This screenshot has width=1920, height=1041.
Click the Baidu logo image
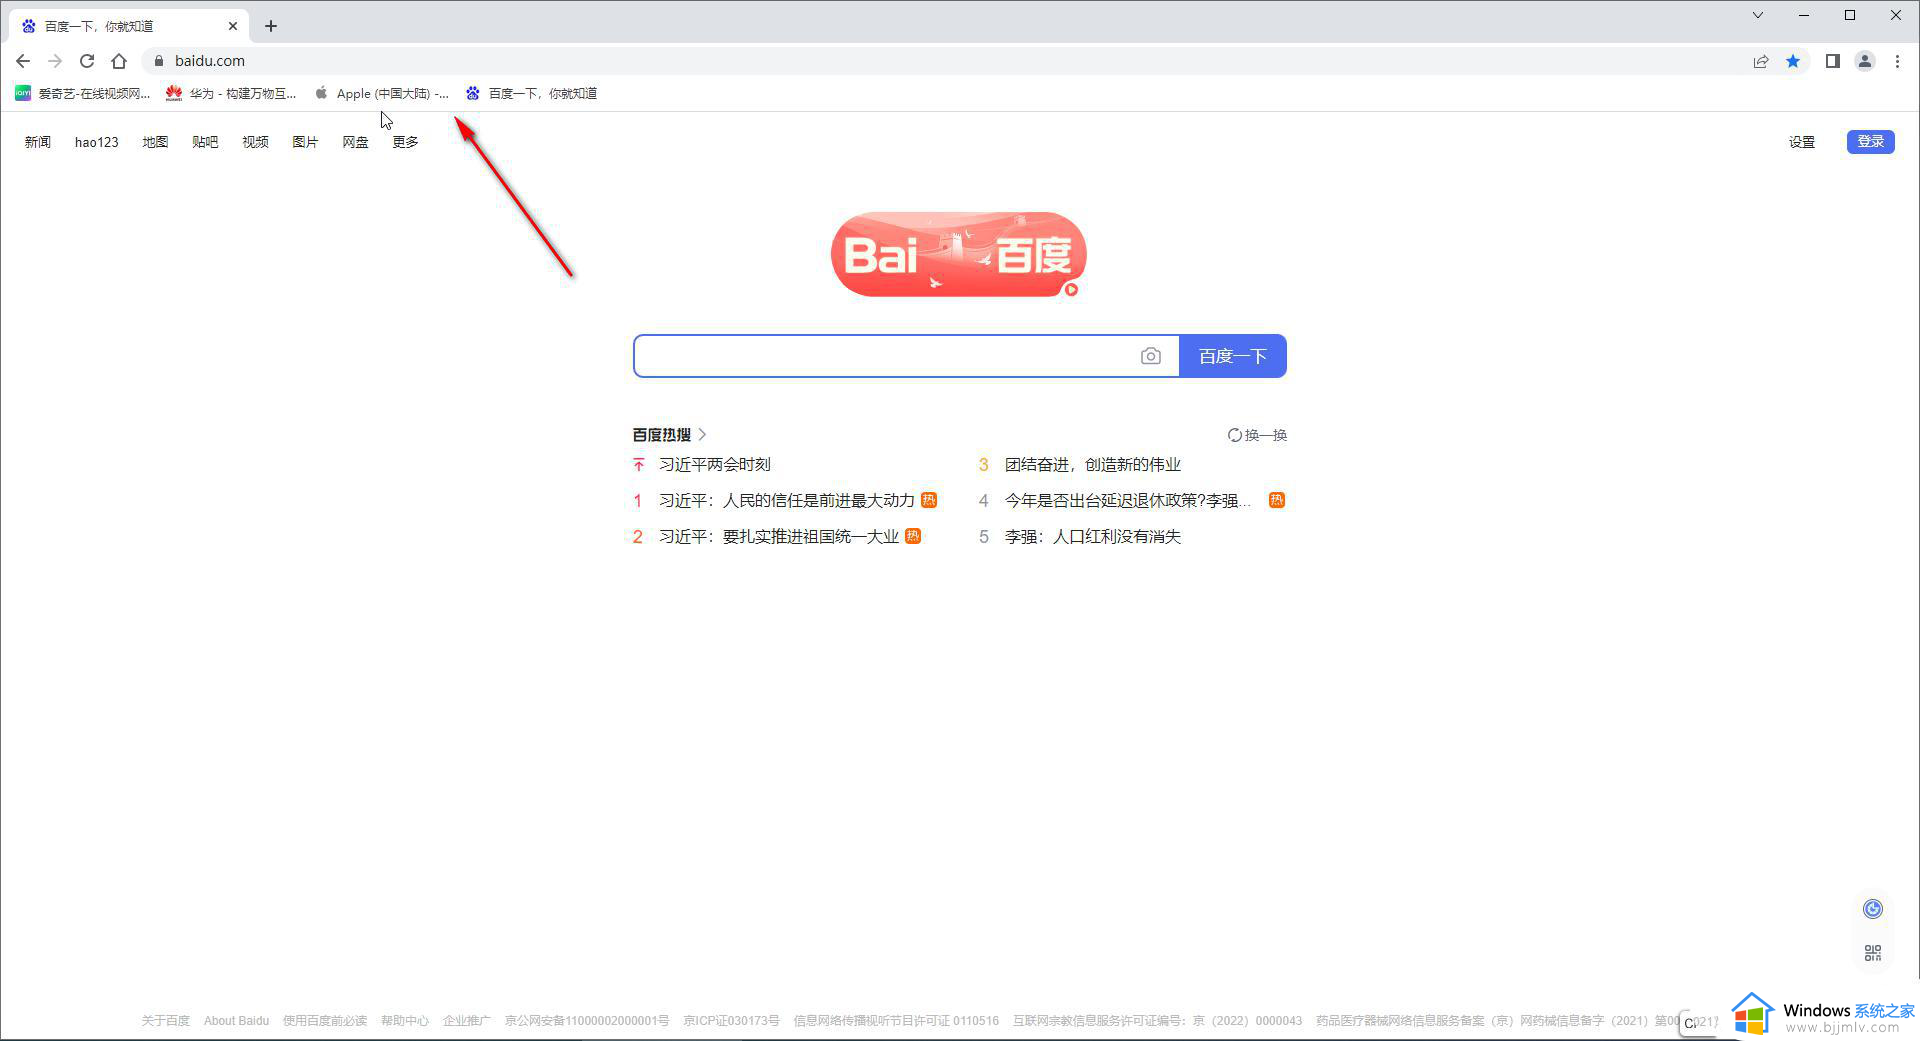958,254
